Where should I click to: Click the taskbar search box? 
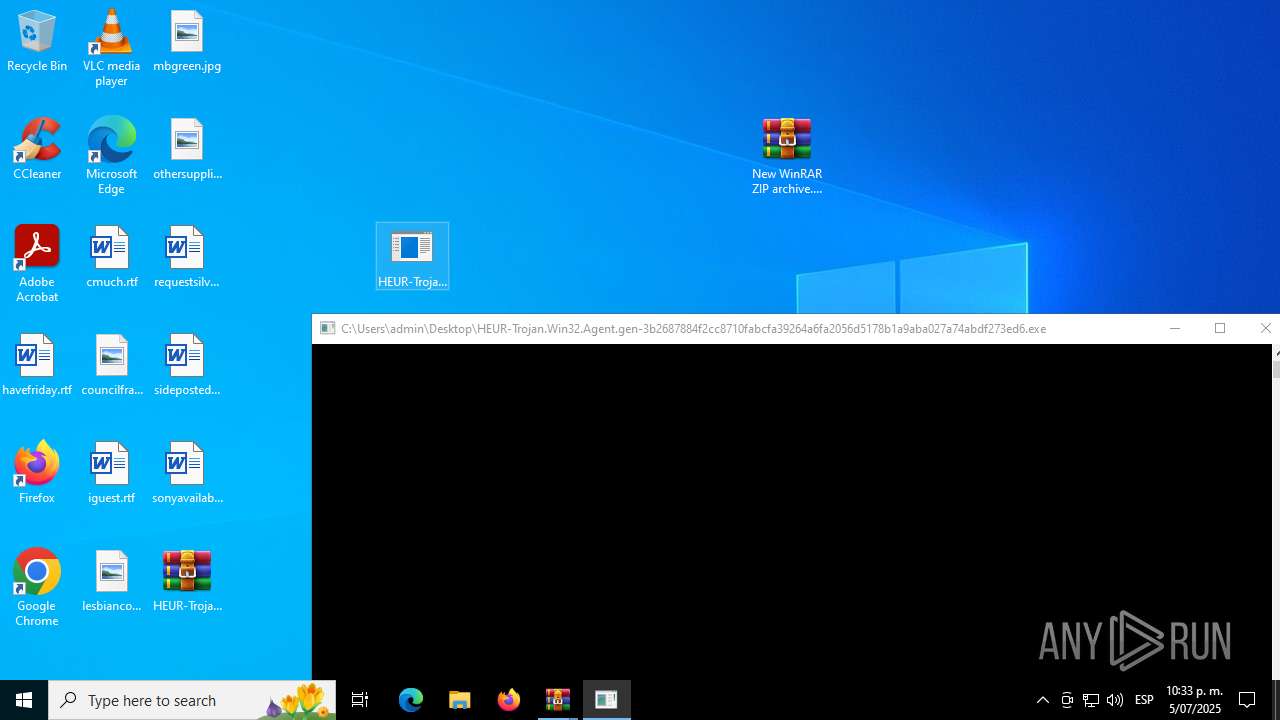192,700
